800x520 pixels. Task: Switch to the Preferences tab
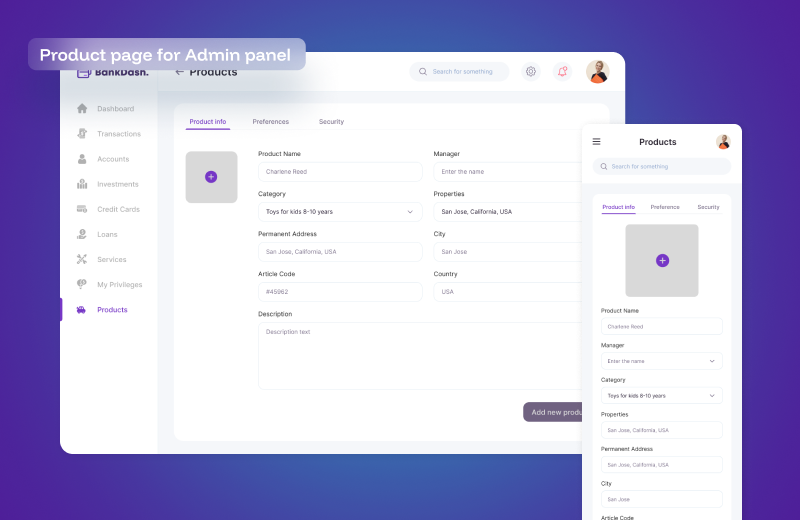[x=270, y=122]
